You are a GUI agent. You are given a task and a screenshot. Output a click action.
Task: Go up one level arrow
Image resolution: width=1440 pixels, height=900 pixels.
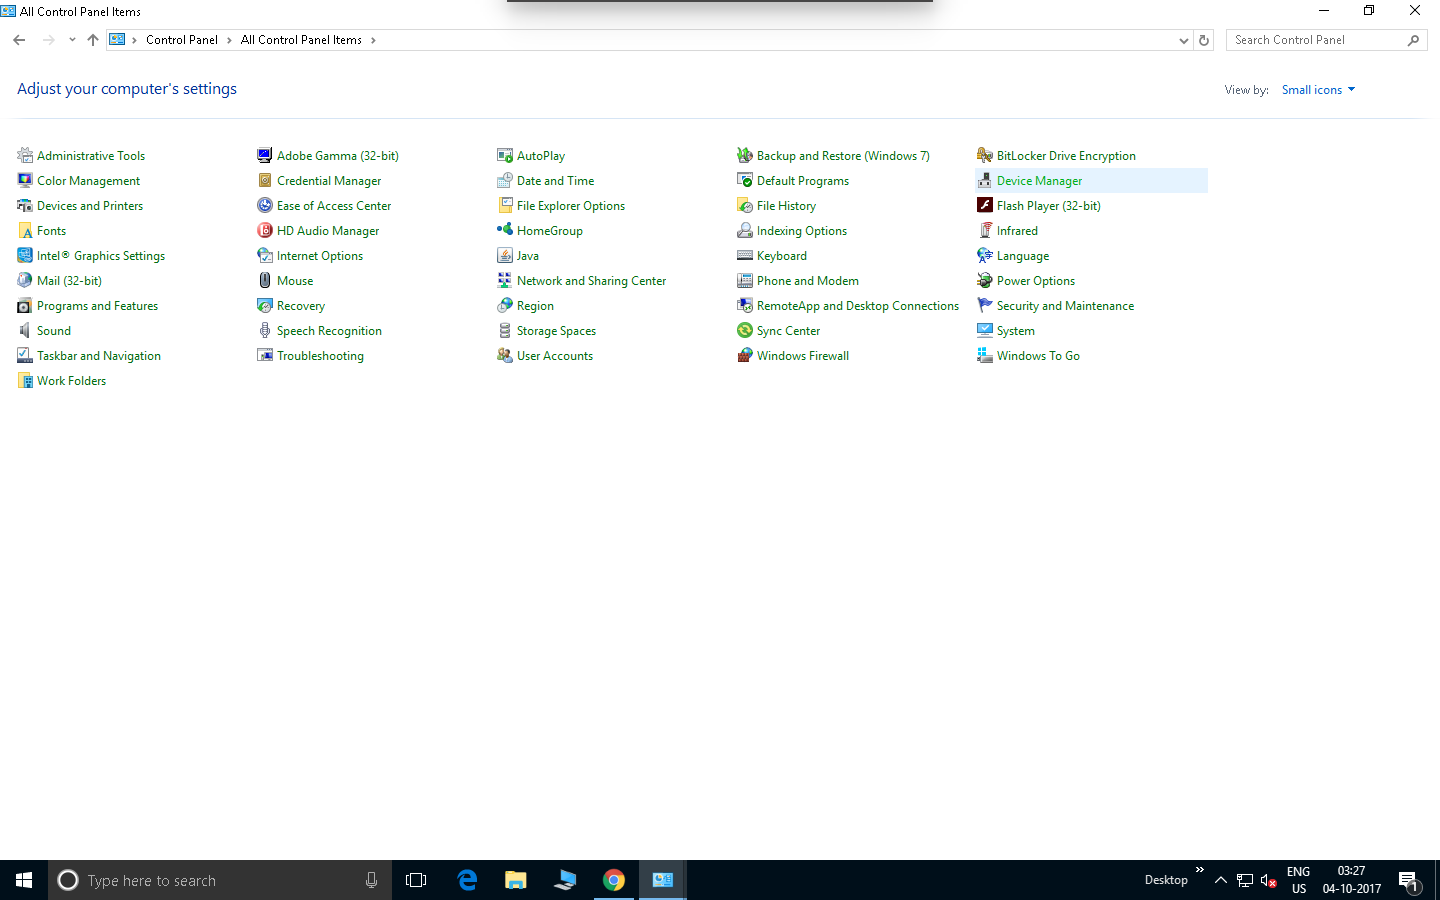coord(93,40)
